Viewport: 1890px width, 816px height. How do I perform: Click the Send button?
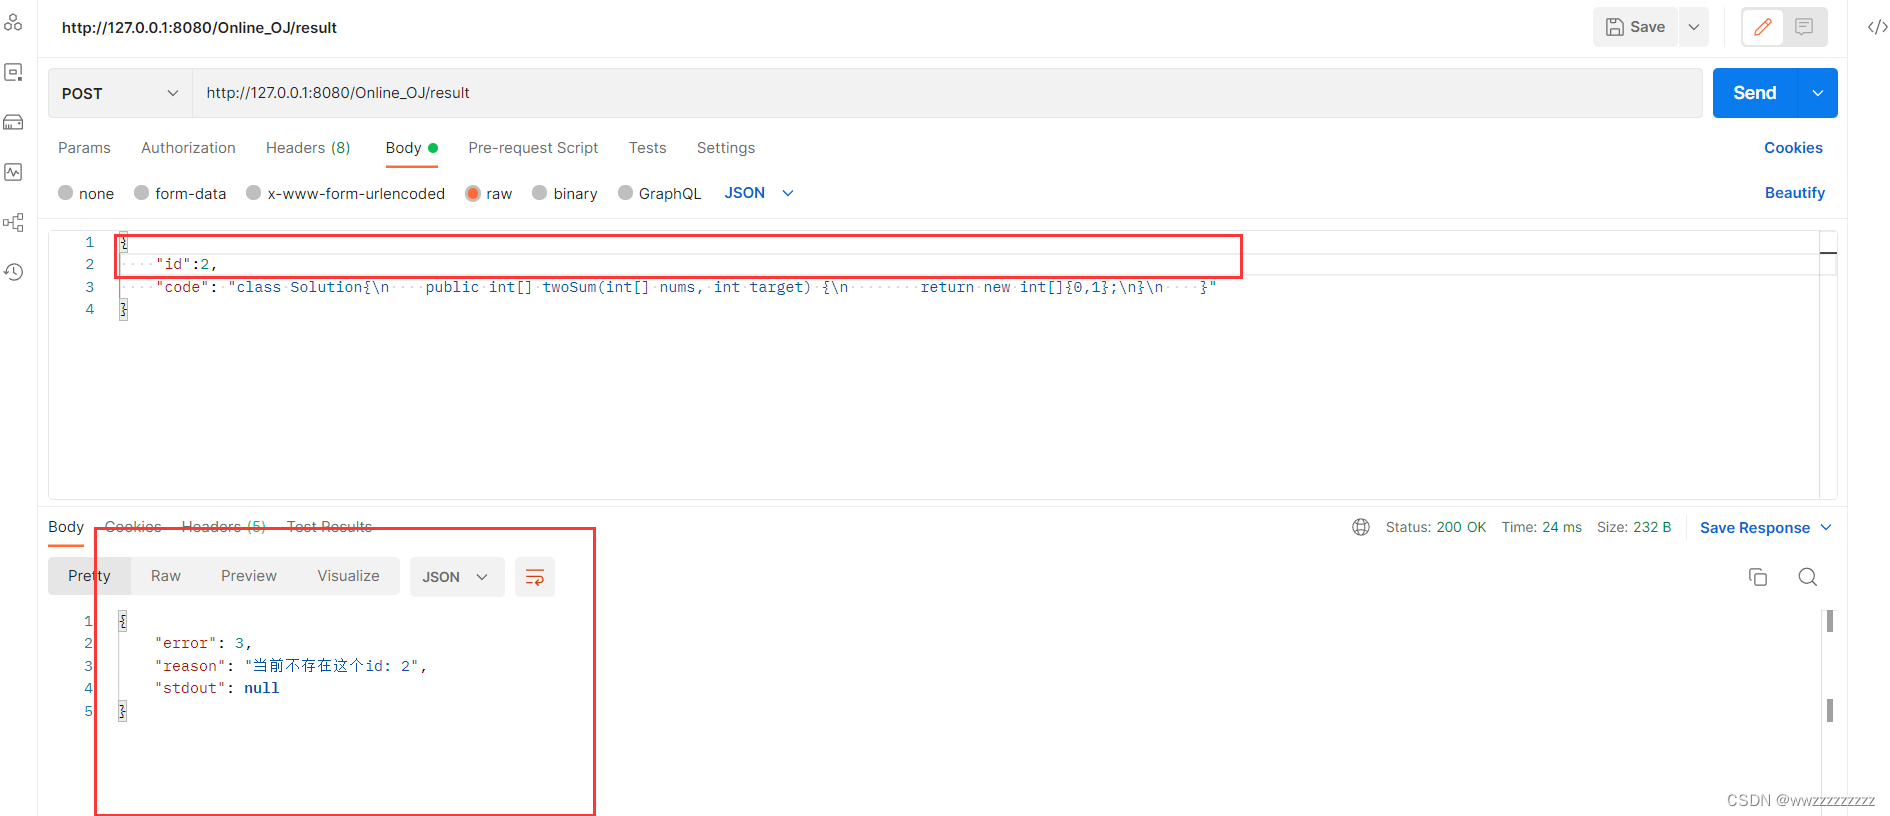(1755, 93)
